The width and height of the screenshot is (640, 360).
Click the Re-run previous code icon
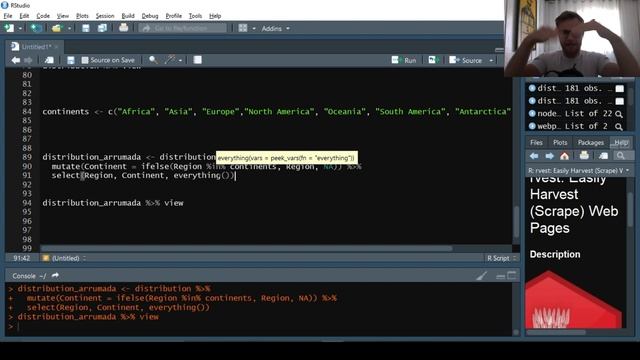pyautogui.click(x=433, y=60)
